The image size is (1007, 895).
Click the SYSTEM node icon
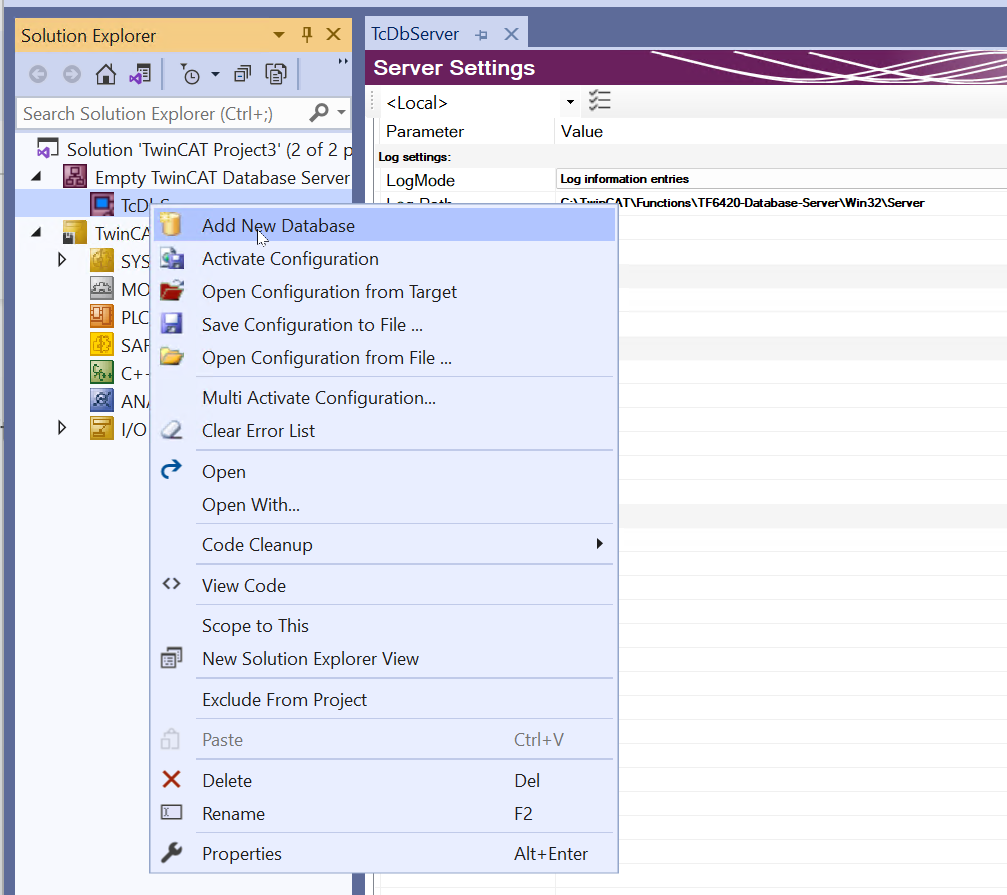pyautogui.click(x=102, y=261)
